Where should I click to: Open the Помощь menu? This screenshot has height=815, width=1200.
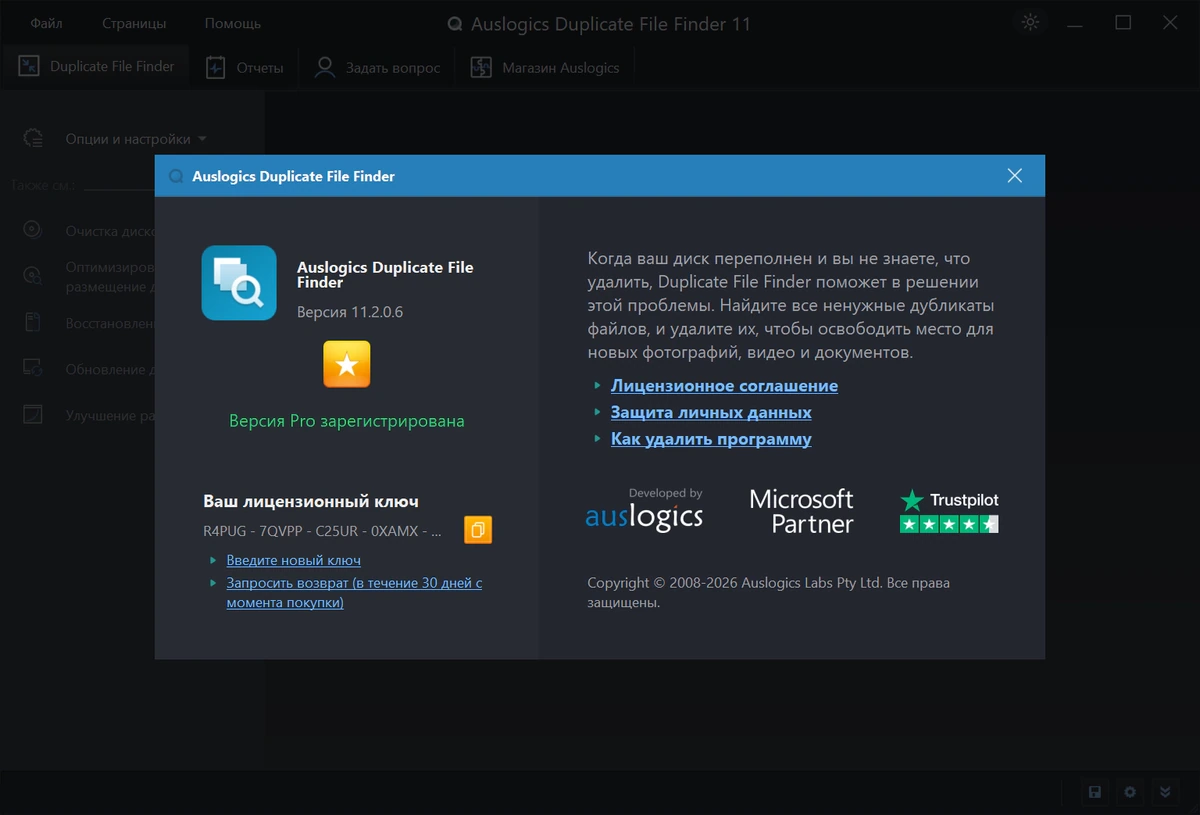233,23
